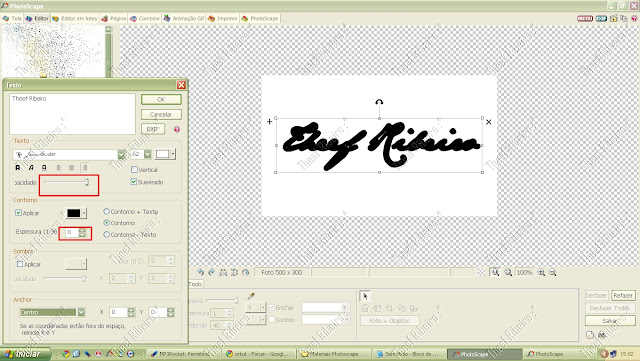Click into the Theef Ribeiro text box
640x361 pixels.
72,114
